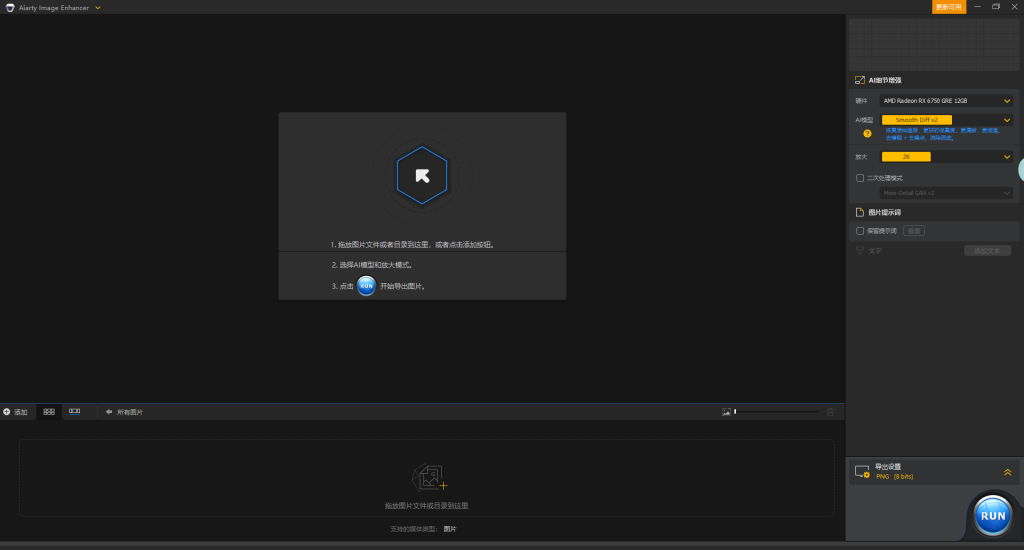Click the 所有图片 back arrow label

click(x=124, y=412)
